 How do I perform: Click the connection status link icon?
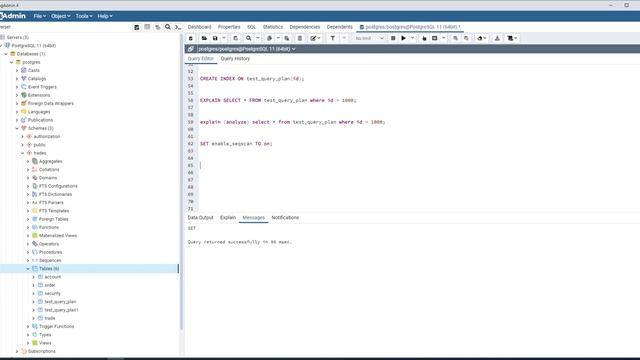click(x=191, y=49)
